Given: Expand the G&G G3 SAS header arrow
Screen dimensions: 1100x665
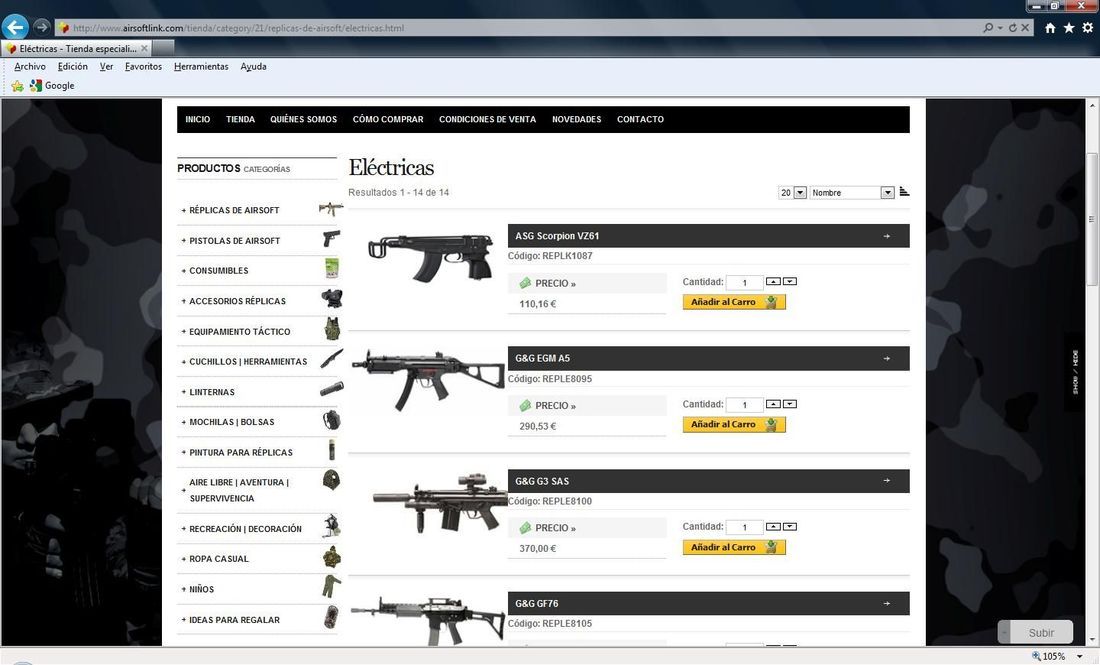Looking at the screenshot, I should click(887, 481).
